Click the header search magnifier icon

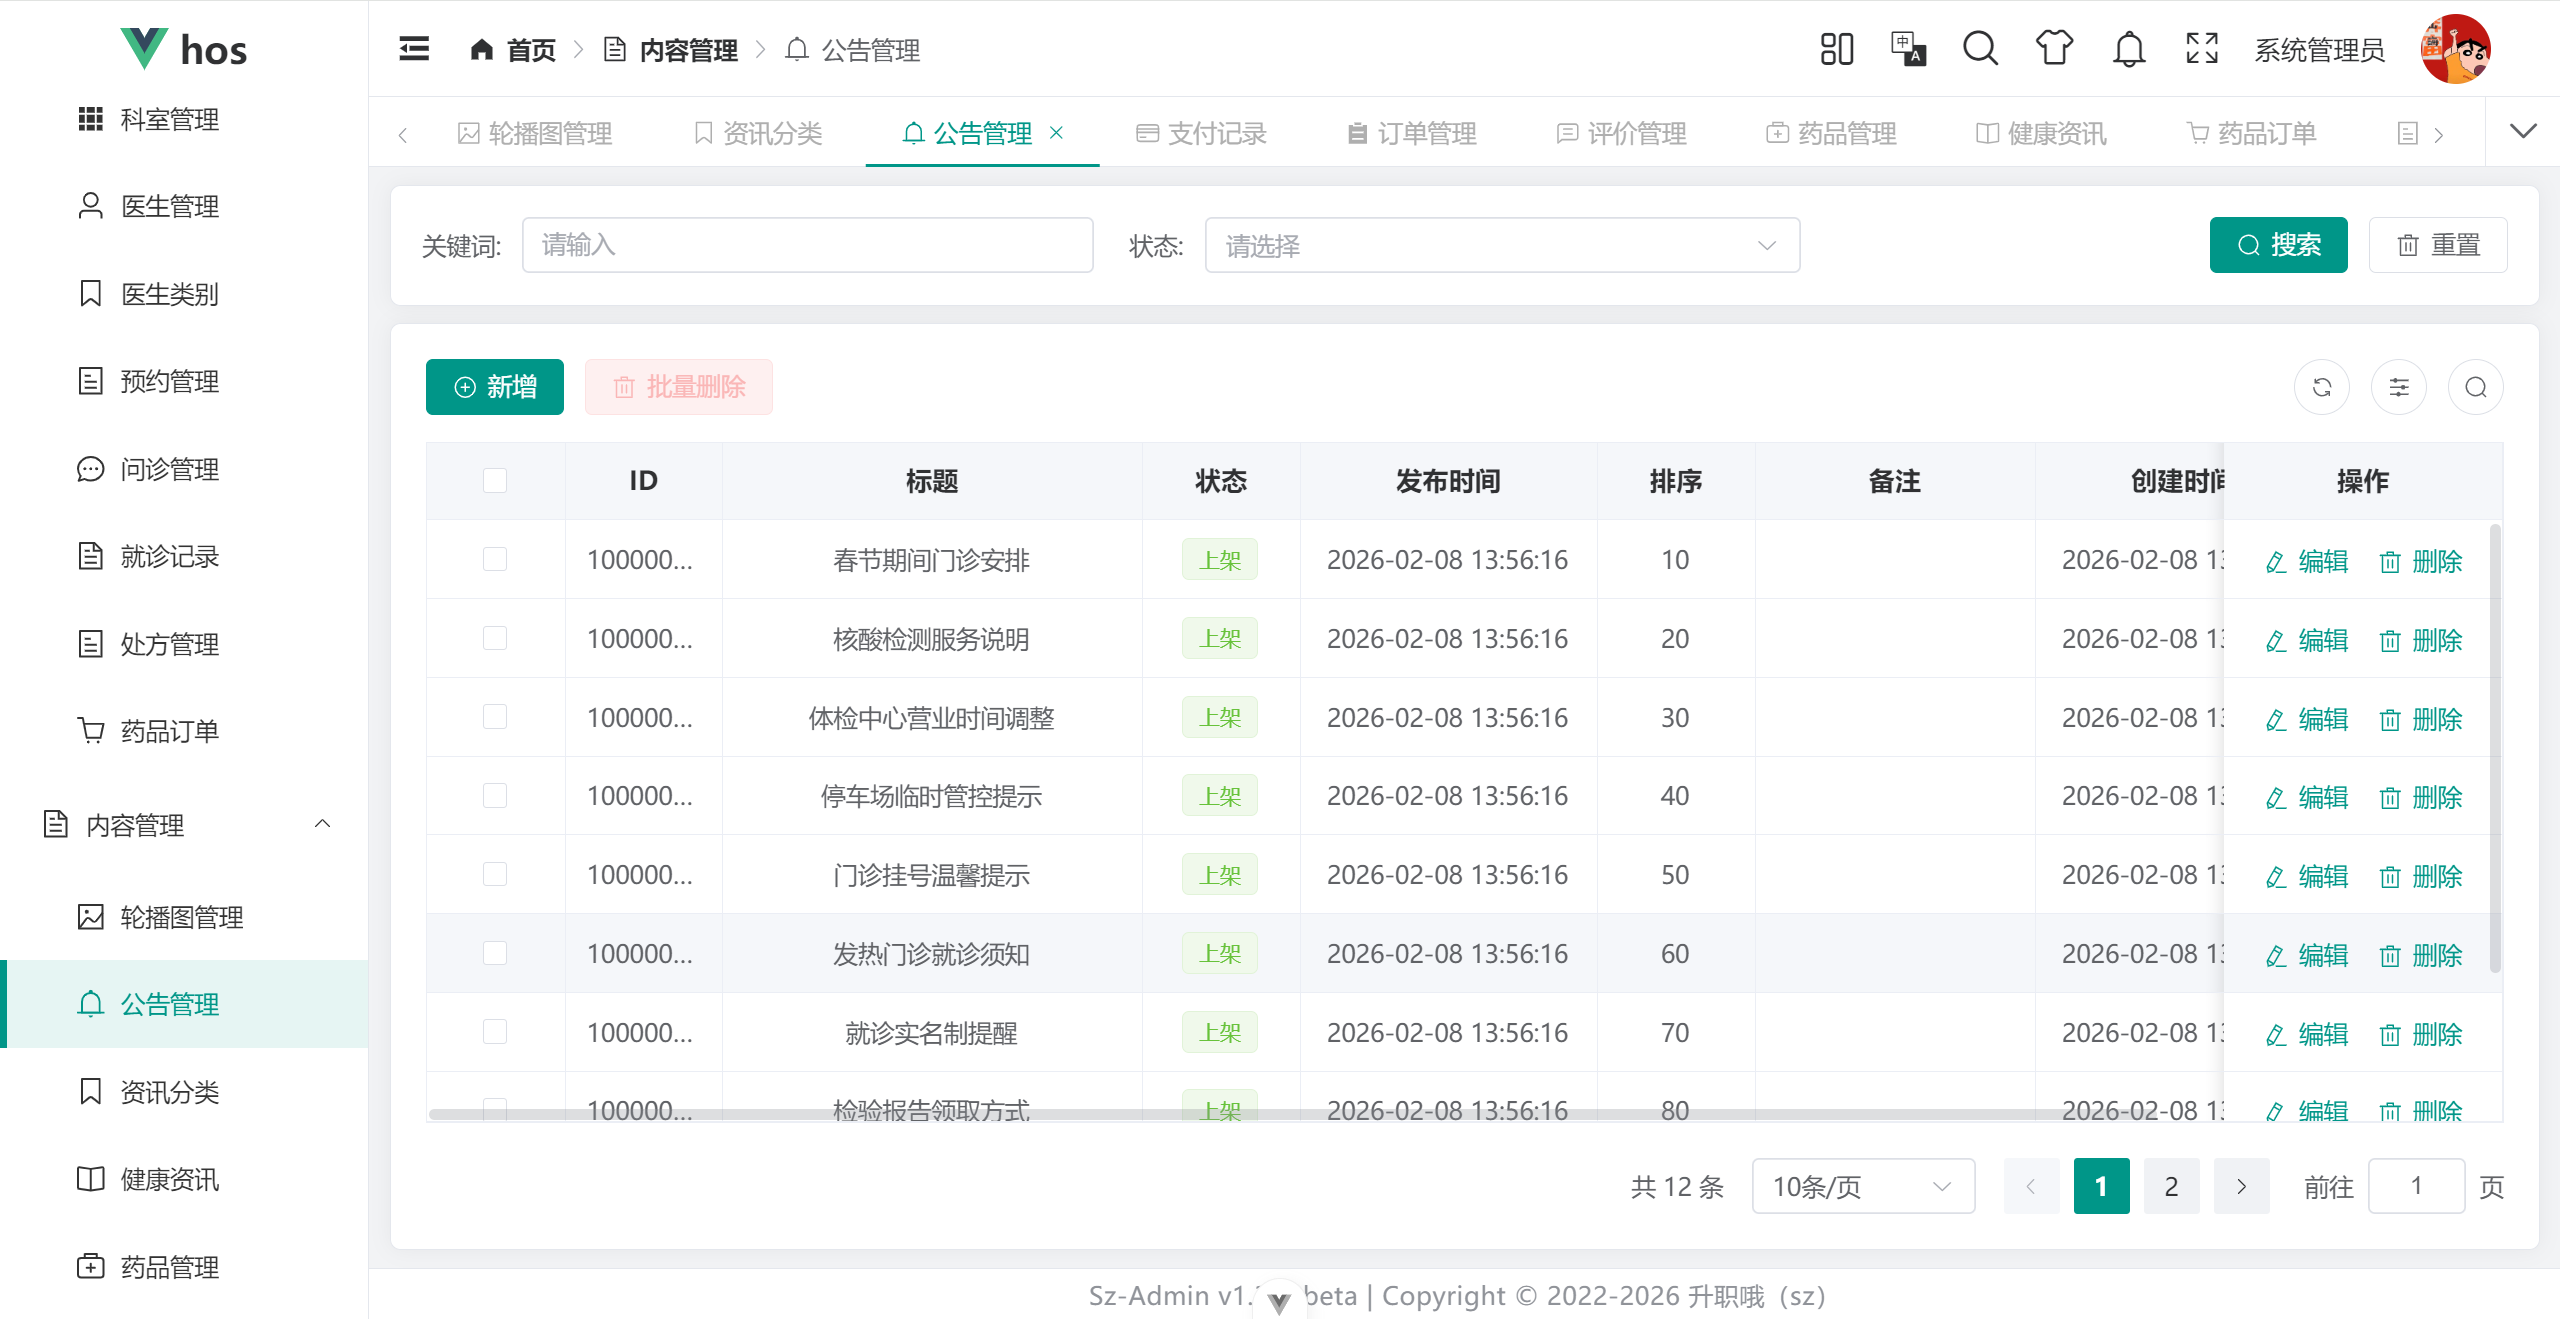click(x=1980, y=49)
